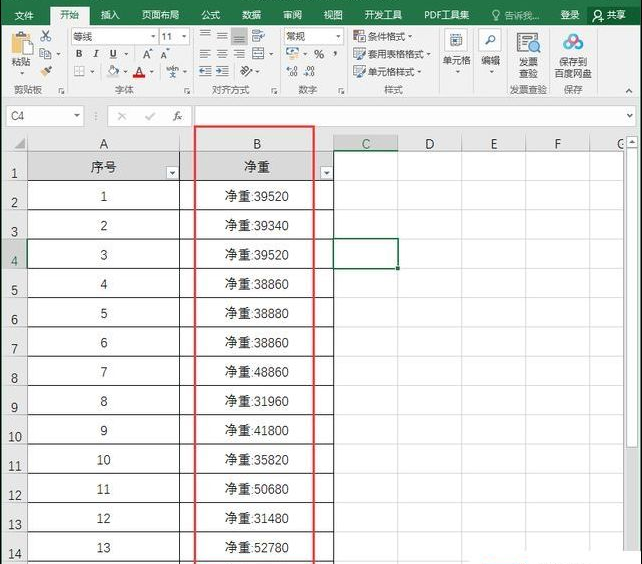This screenshot has width=642, height=564.
Task: Click the percent style icon
Action: click(318, 54)
